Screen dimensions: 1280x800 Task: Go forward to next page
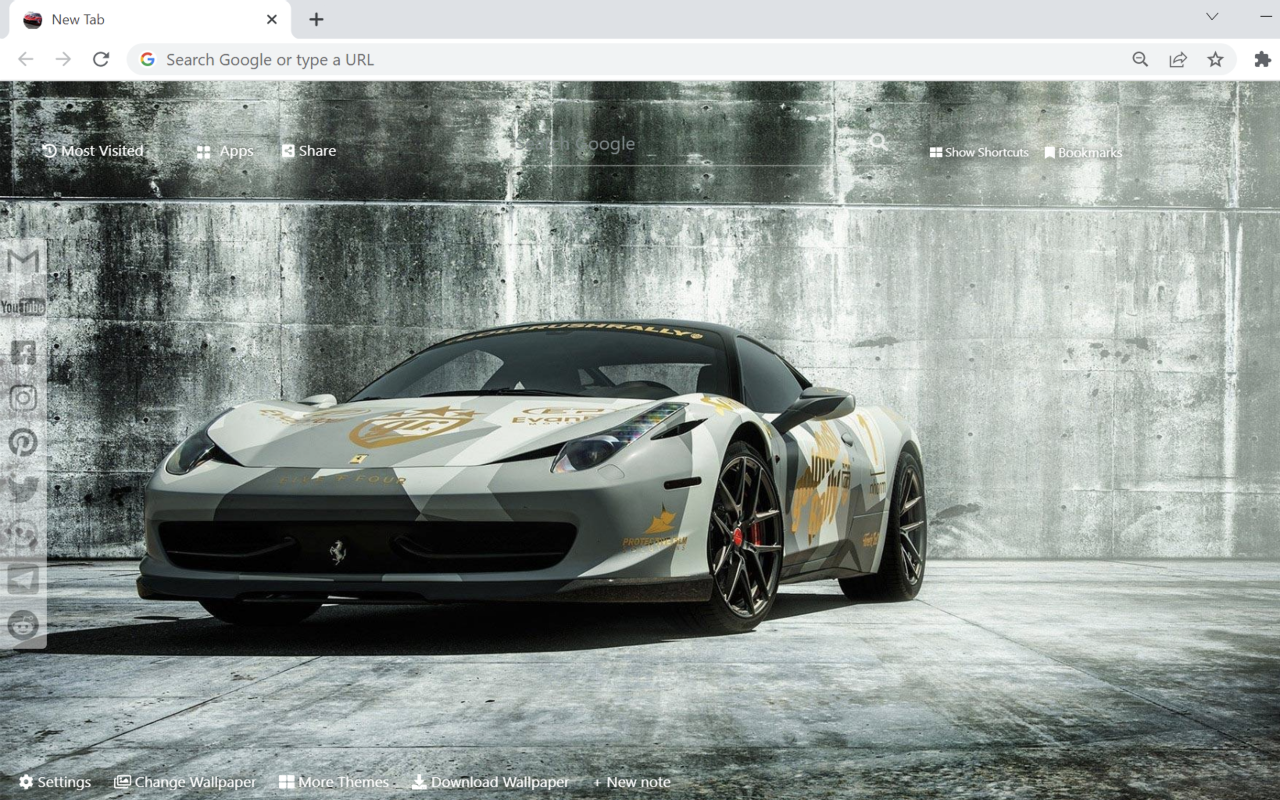pos(63,59)
